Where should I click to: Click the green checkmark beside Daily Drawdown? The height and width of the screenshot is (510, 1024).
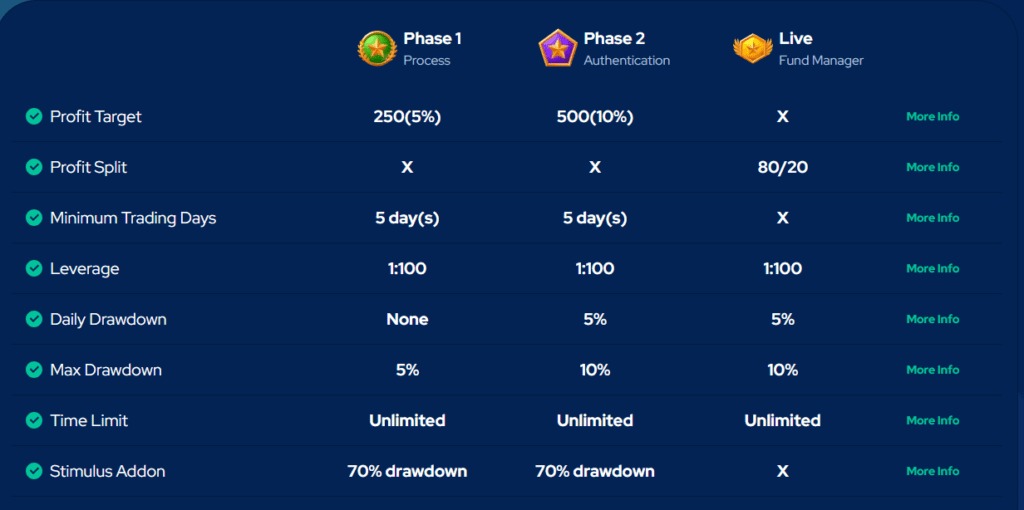point(34,320)
